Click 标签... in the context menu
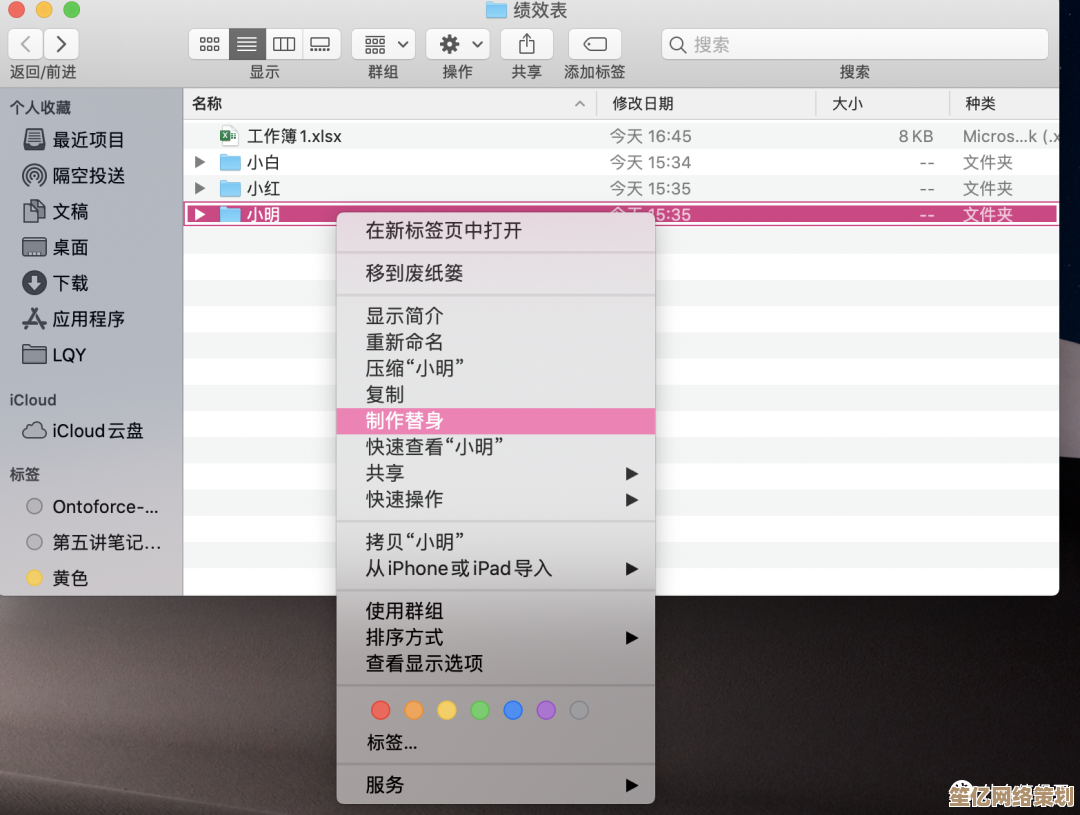This screenshot has width=1080, height=815. pos(392,742)
